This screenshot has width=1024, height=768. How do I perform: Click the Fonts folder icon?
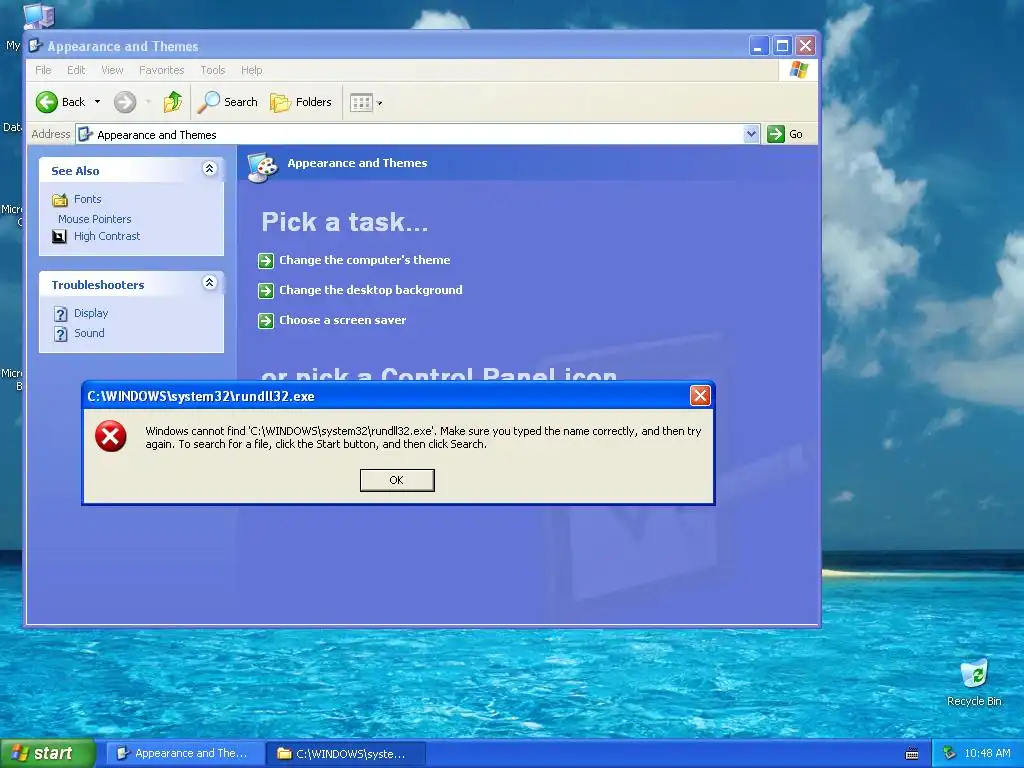[x=59, y=200]
